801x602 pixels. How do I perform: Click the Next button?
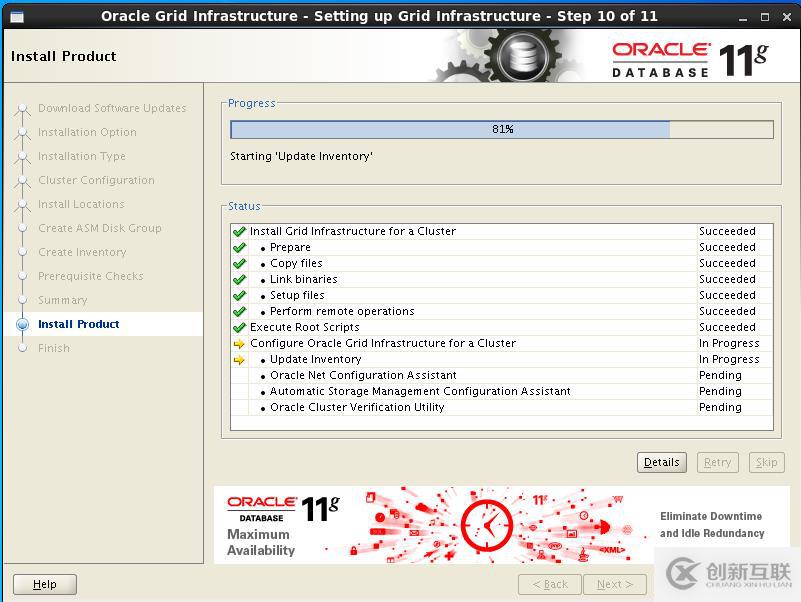[x=615, y=584]
